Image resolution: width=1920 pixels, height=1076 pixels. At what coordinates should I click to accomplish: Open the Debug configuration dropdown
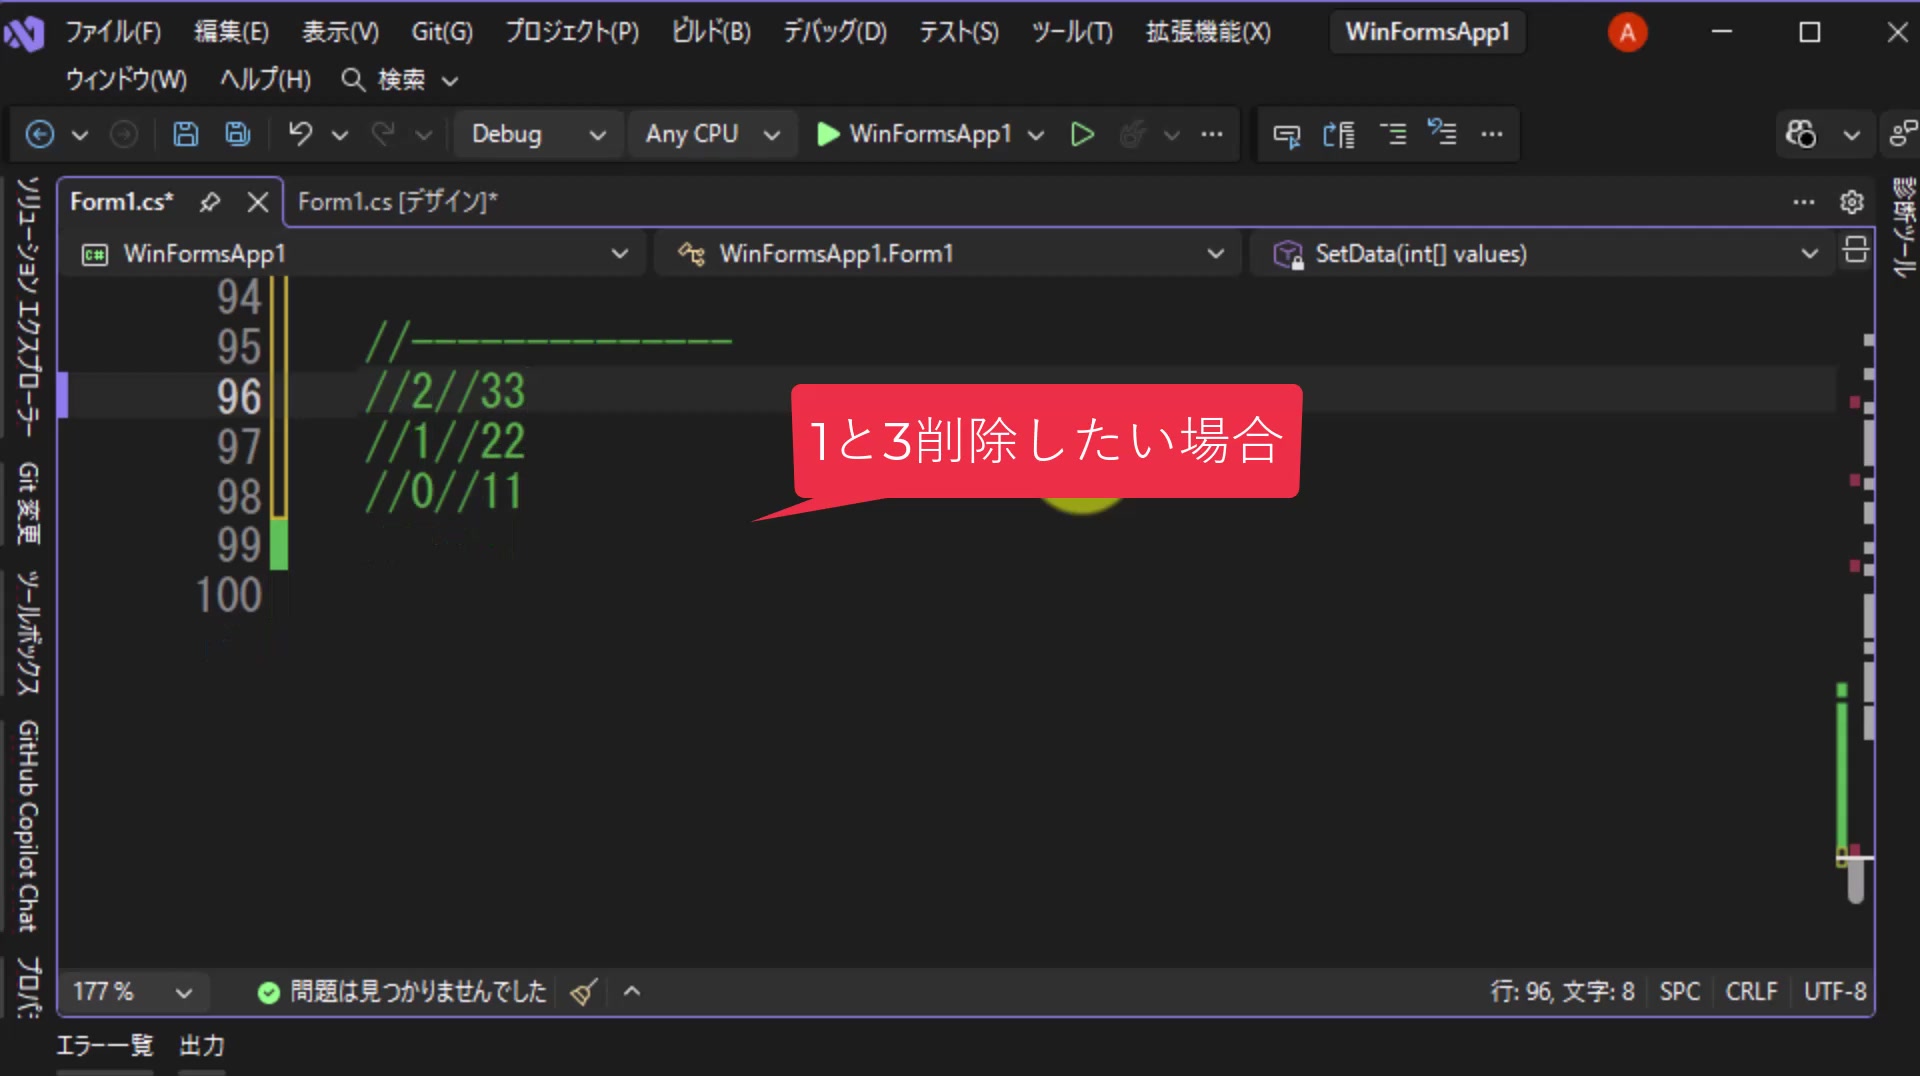(x=540, y=134)
